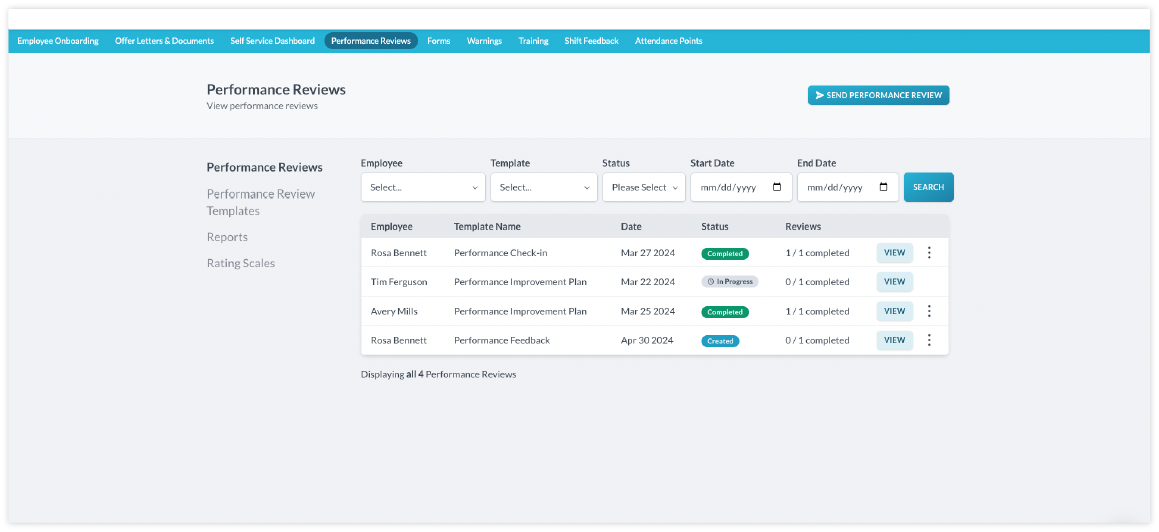Switch to the Forms tab
This screenshot has width=1159, height=532.
pos(438,41)
